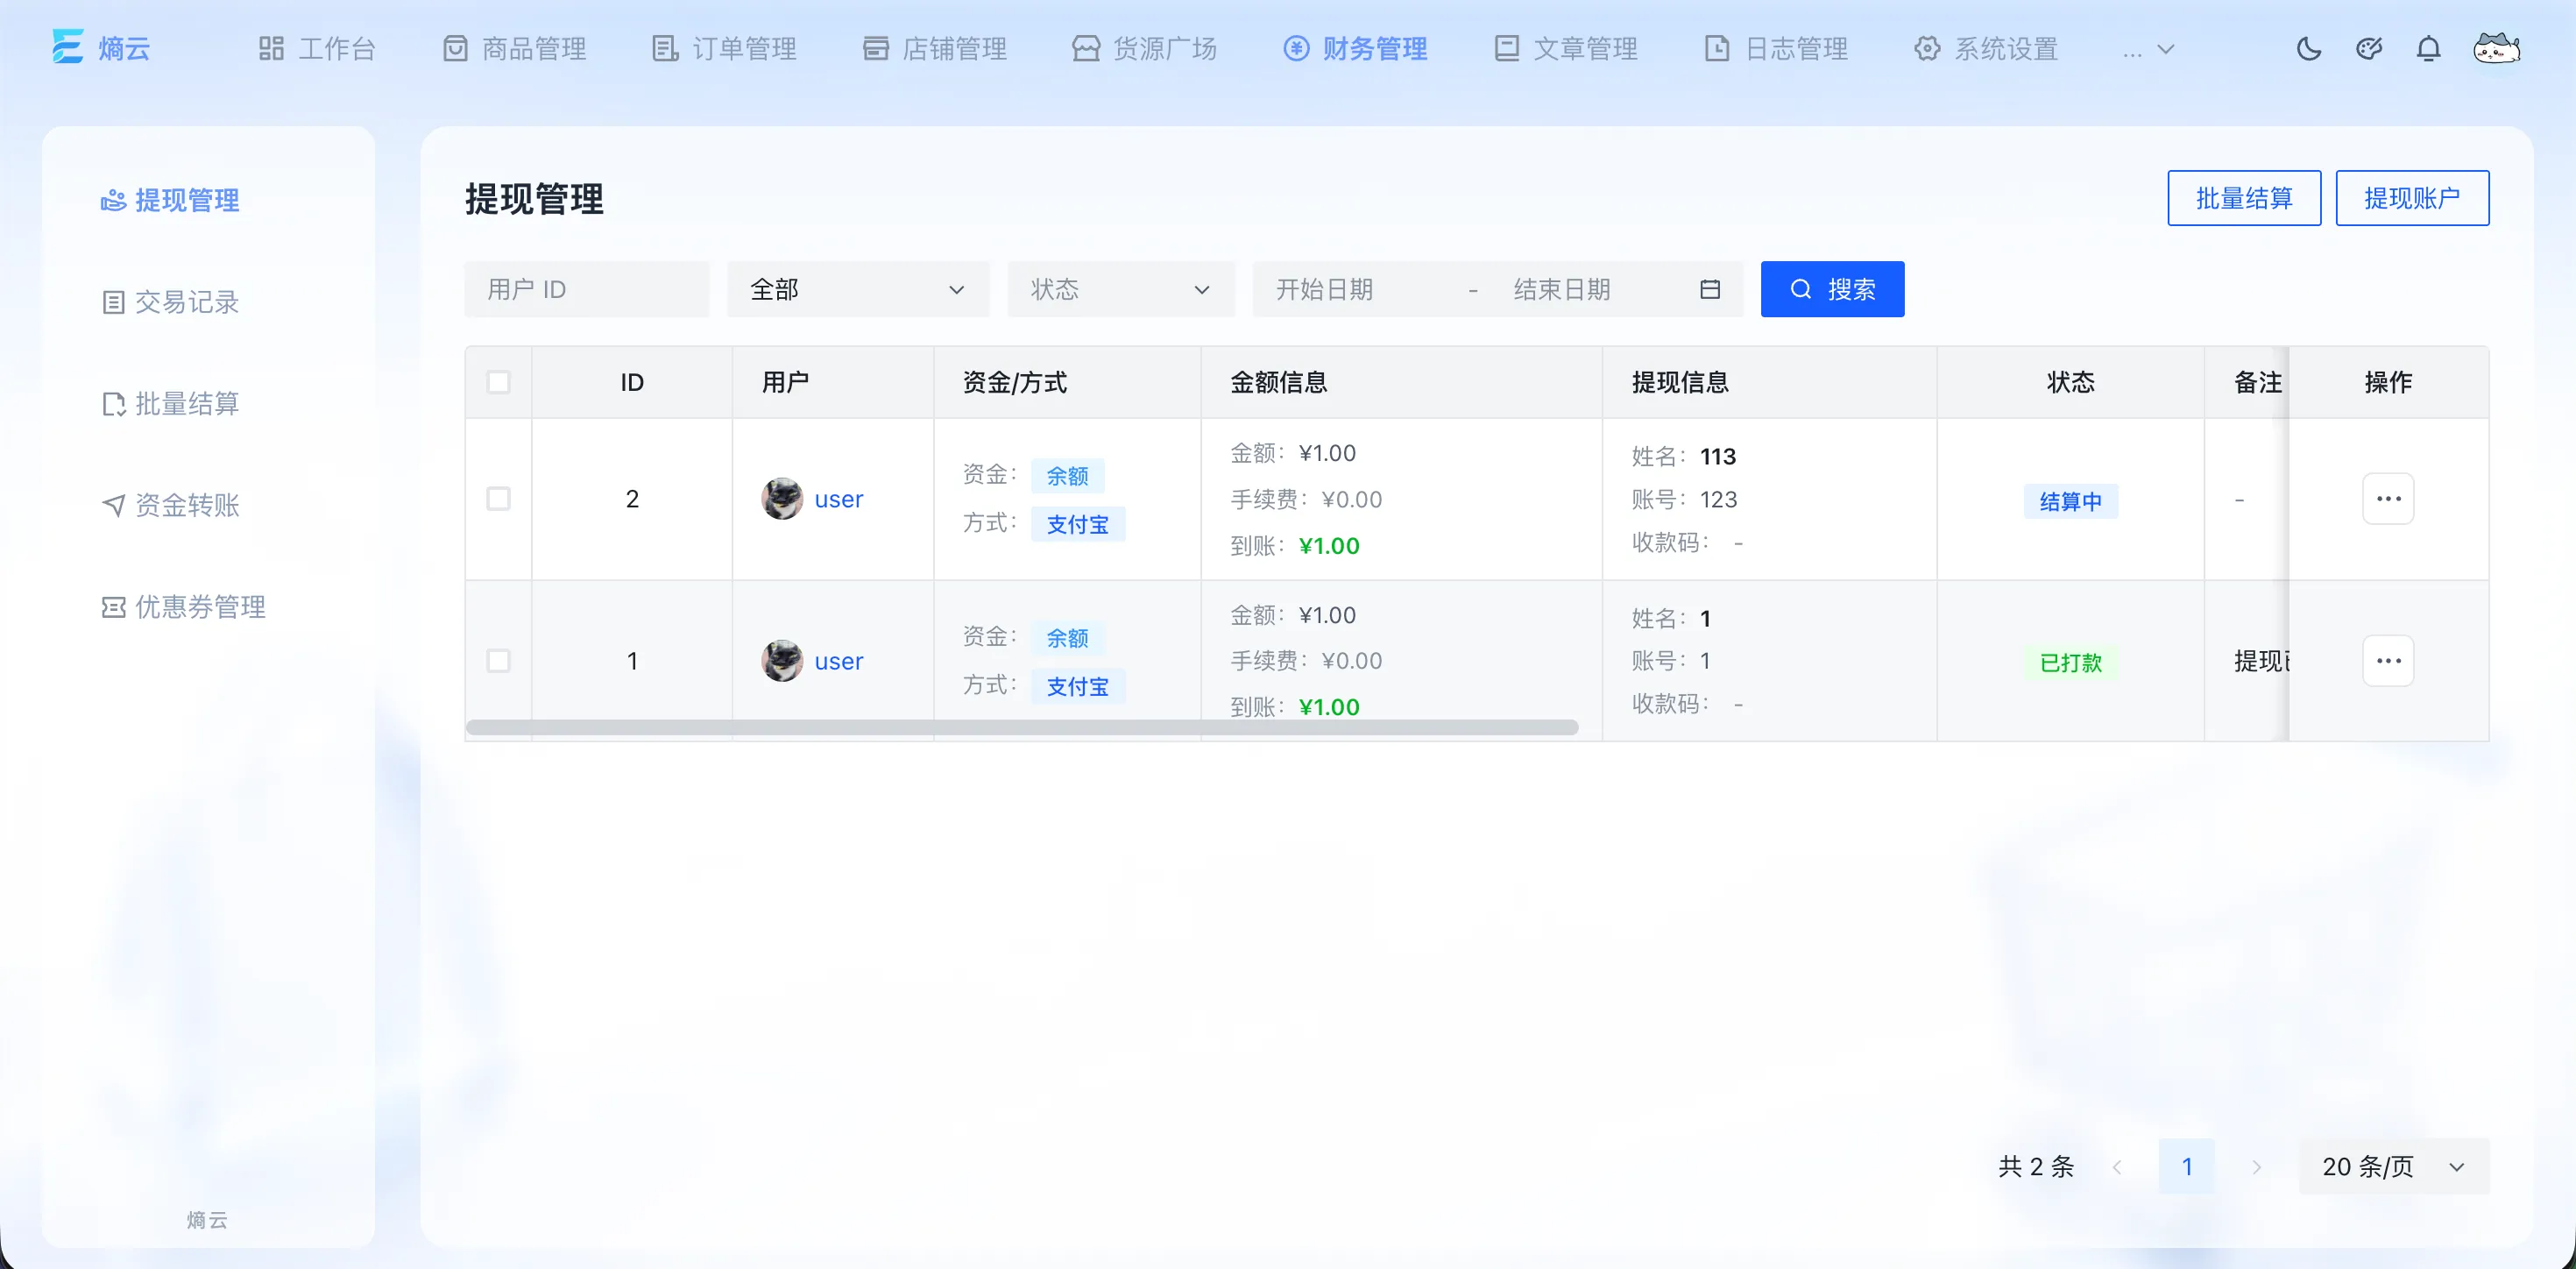2576x1269 pixels.
Task: Click the 金额信息 column header
Action: pos(1278,382)
